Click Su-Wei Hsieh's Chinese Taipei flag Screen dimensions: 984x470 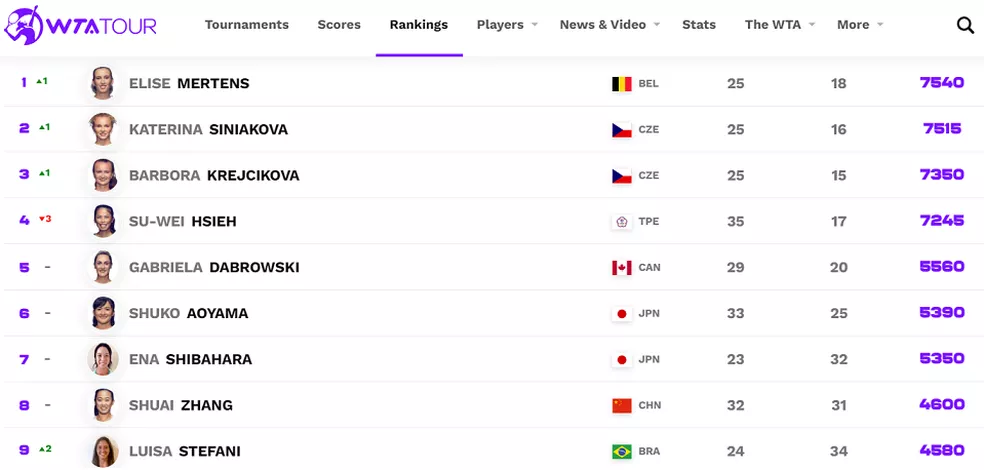tap(622, 222)
